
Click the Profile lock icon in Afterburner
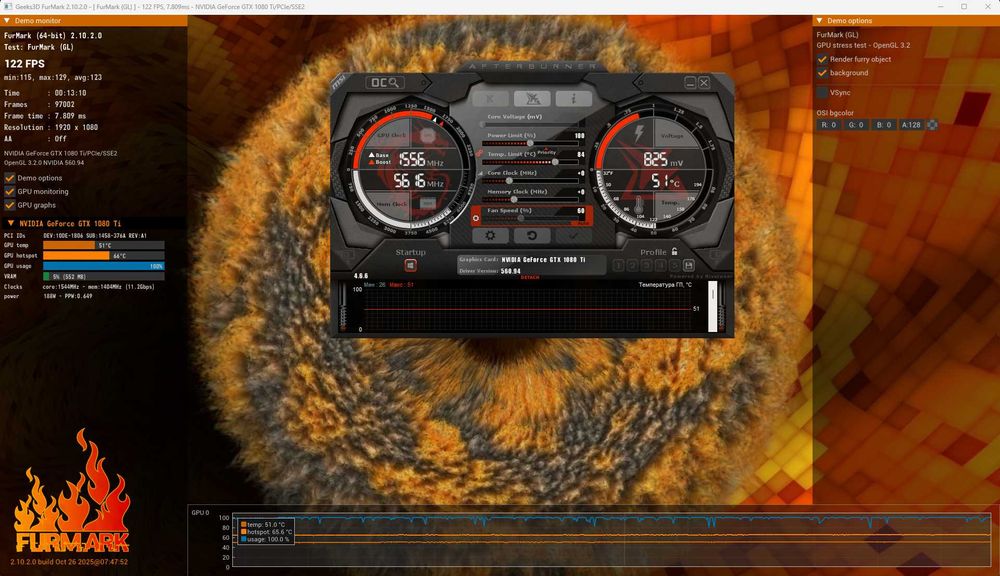[x=675, y=251]
